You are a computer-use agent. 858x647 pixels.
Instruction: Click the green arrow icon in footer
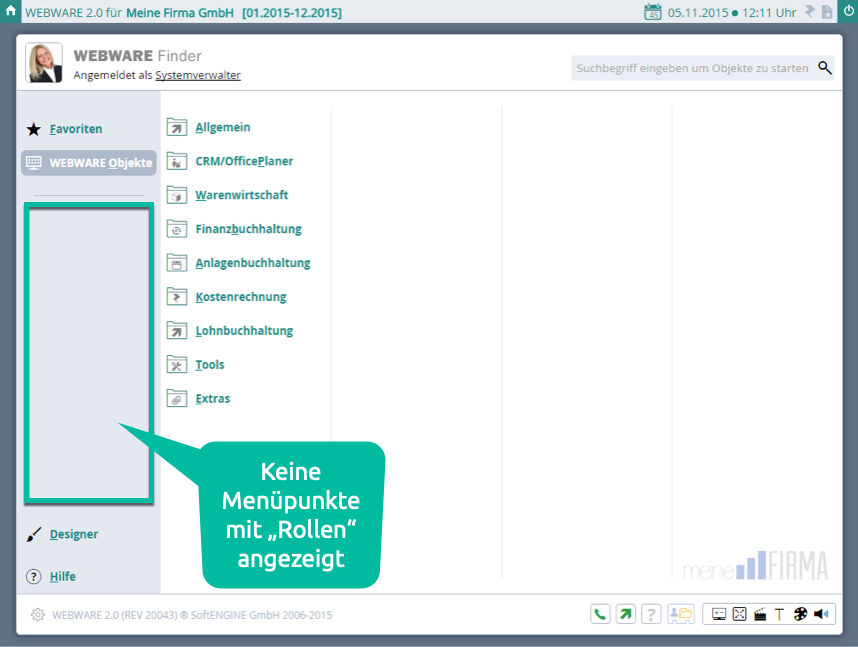click(x=626, y=614)
